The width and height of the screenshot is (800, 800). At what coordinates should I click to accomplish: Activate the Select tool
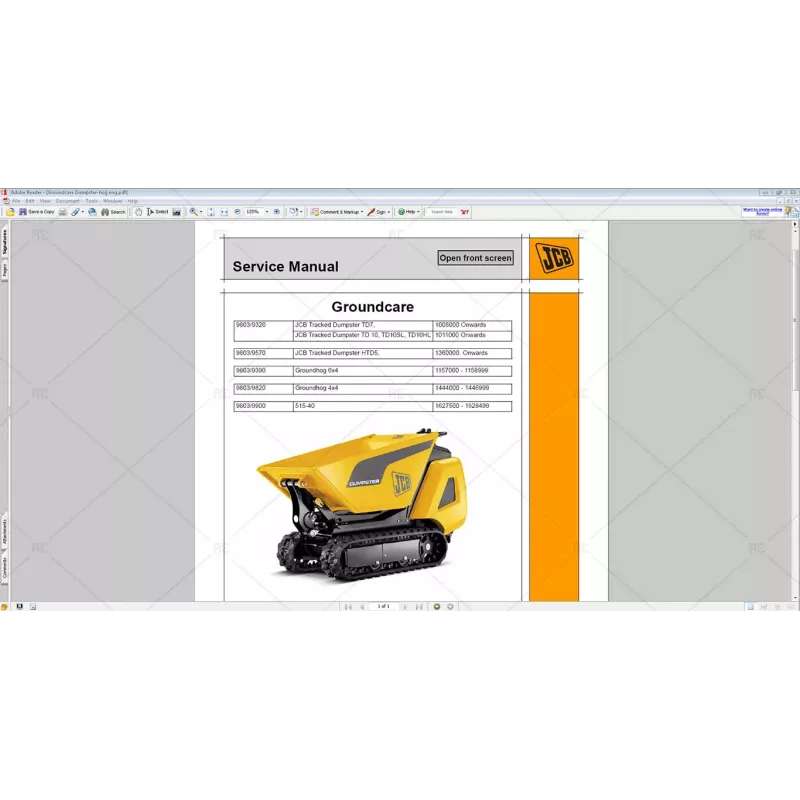158,211
